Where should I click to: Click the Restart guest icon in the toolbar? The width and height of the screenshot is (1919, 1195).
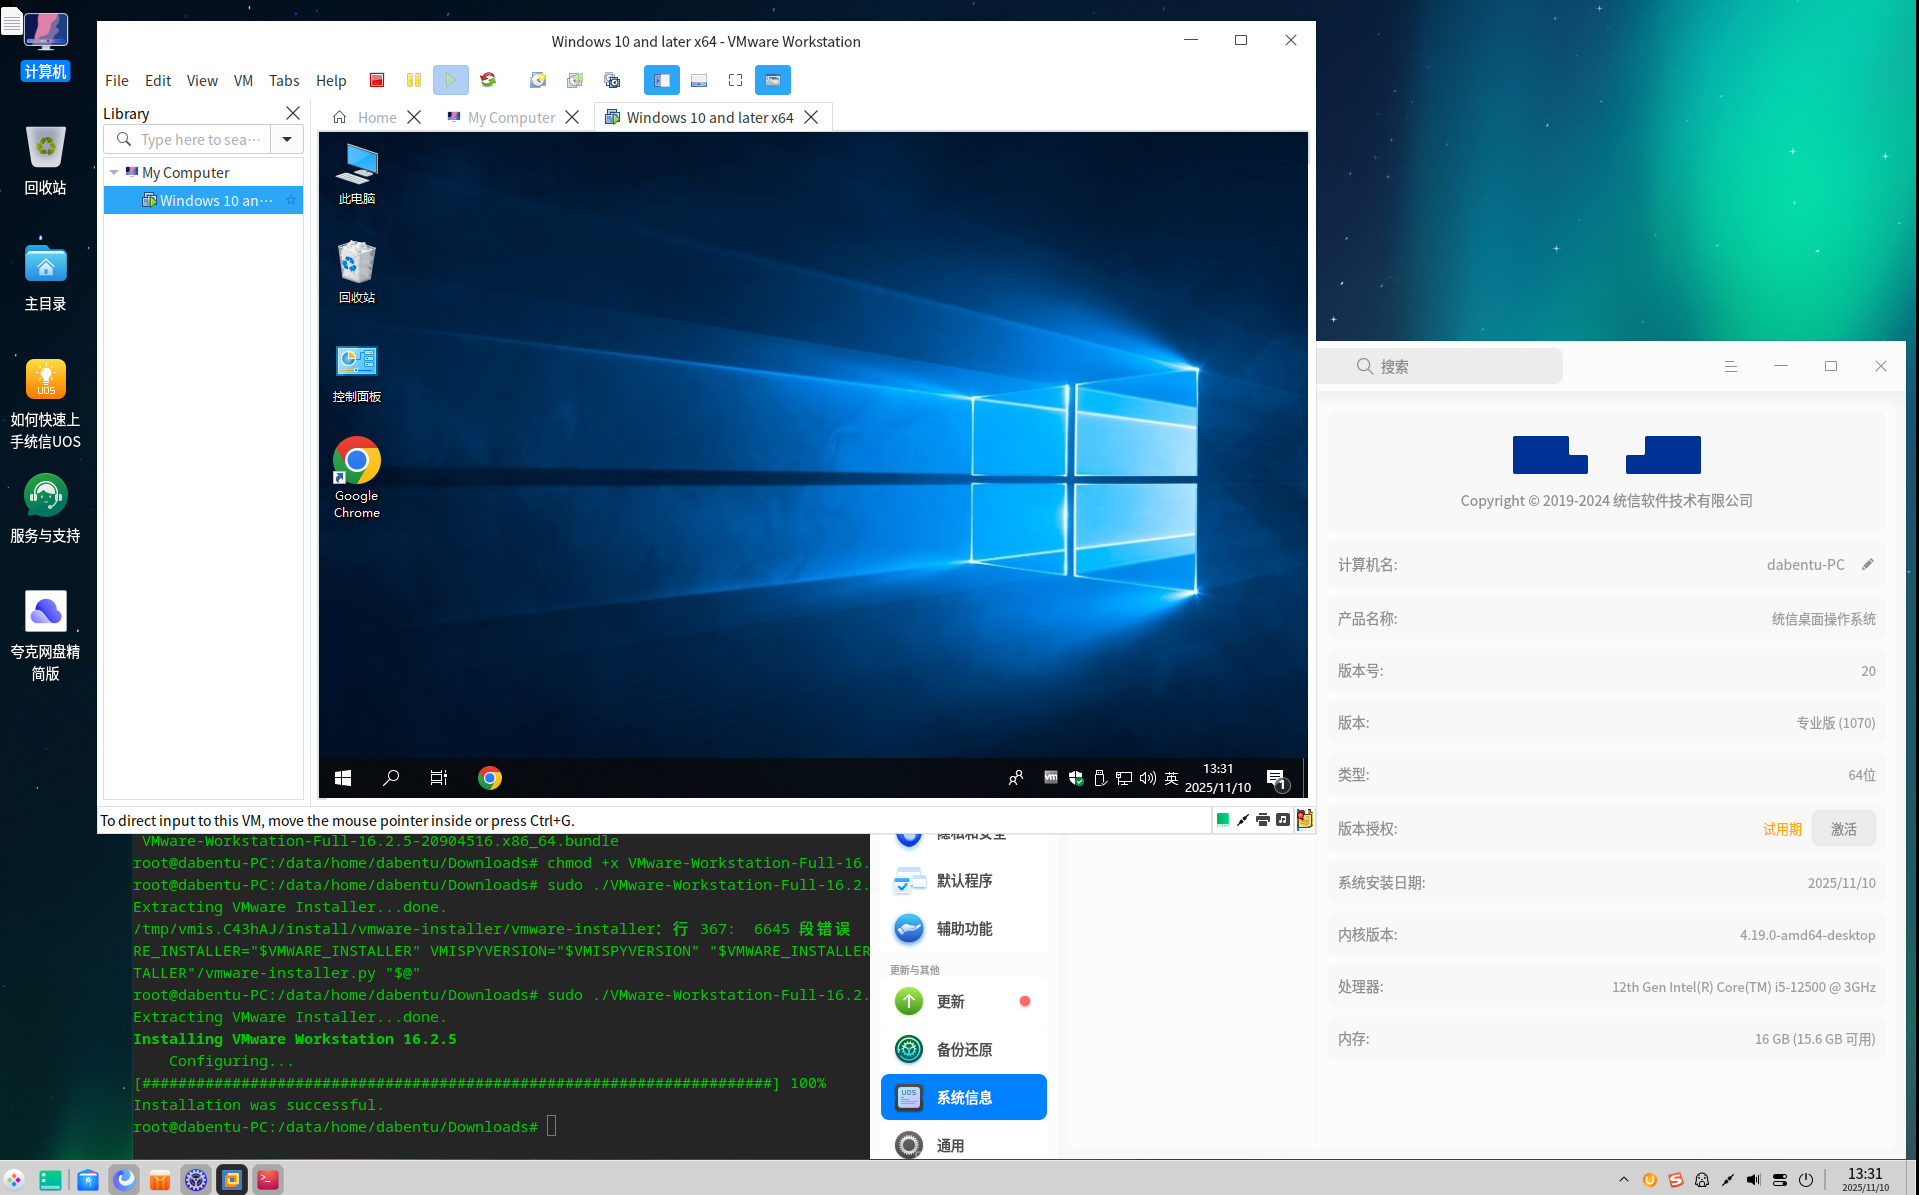[x=488, y=80]
